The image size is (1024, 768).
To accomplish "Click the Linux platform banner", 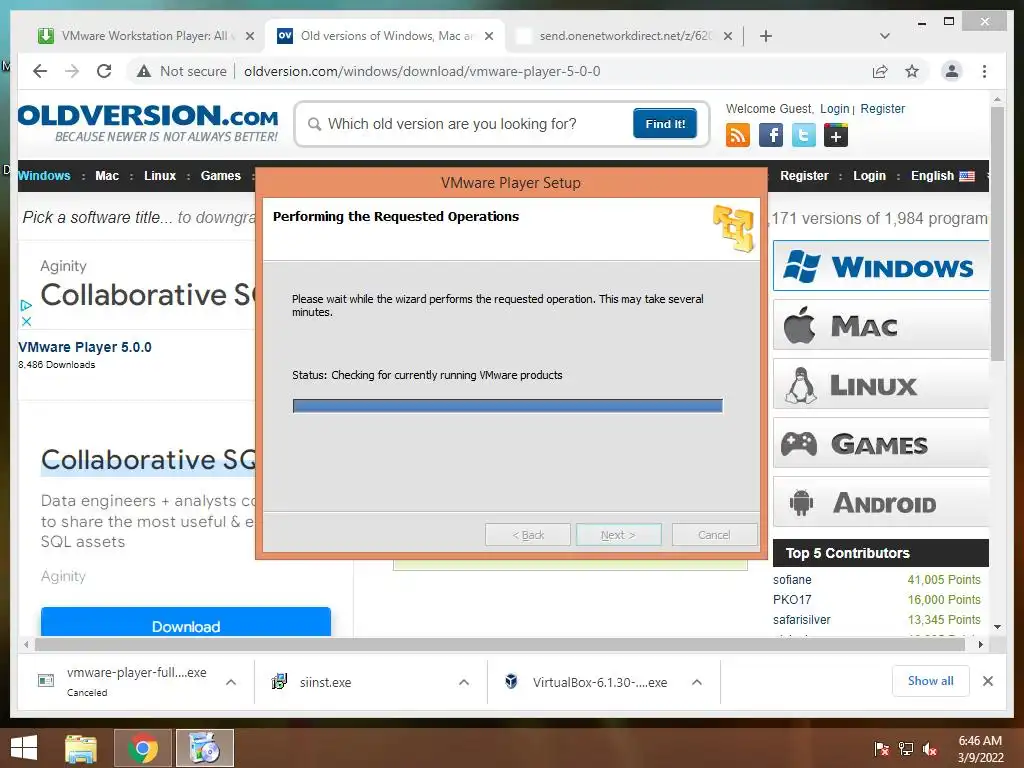I will [x=880, y=384].
